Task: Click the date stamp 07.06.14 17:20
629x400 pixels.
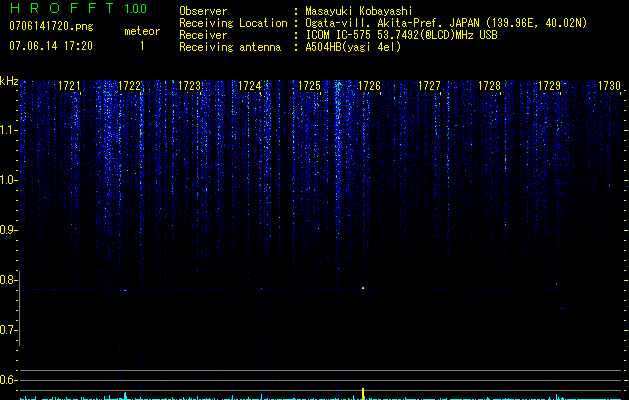Action: [x=51, y=46]
